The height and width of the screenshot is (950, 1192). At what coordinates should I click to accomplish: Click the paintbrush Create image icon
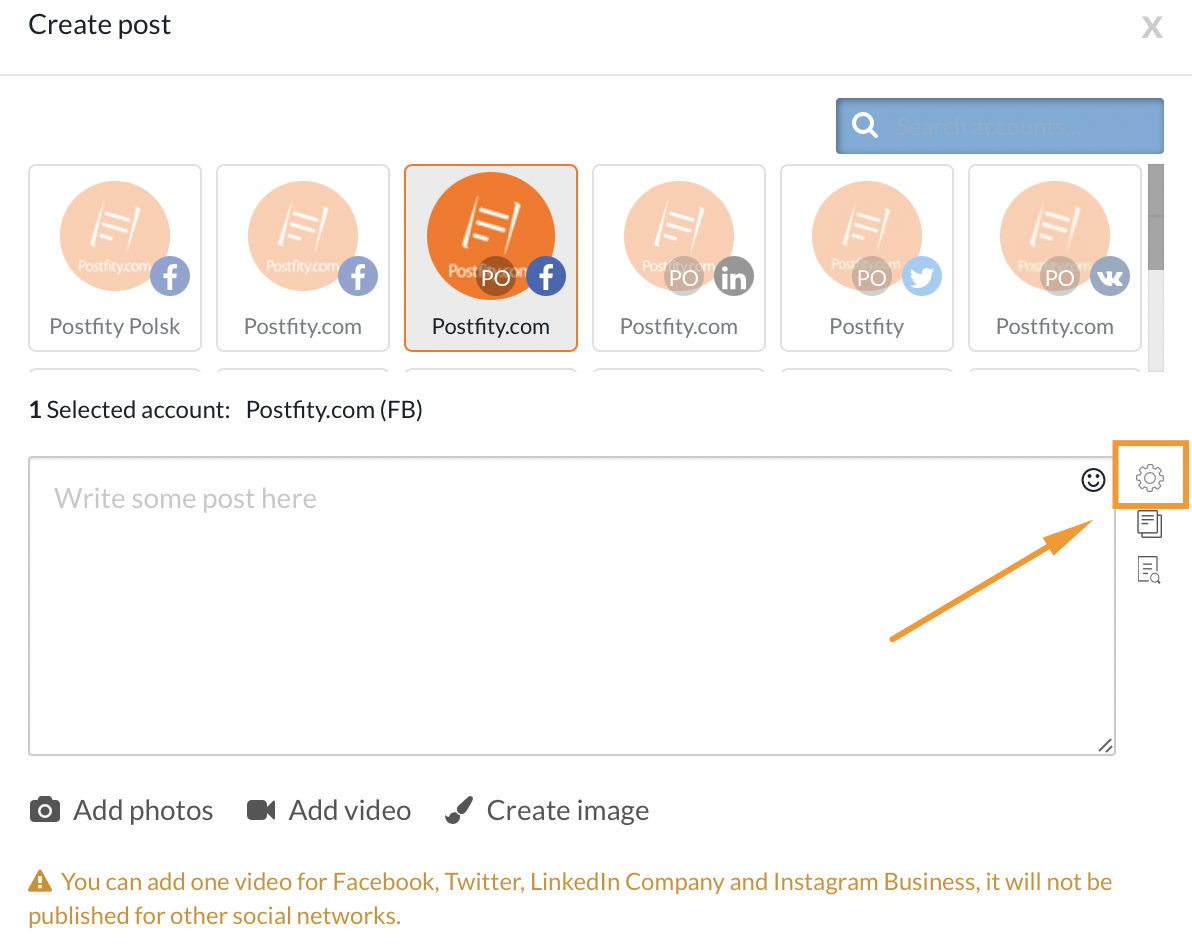[459, 810]
